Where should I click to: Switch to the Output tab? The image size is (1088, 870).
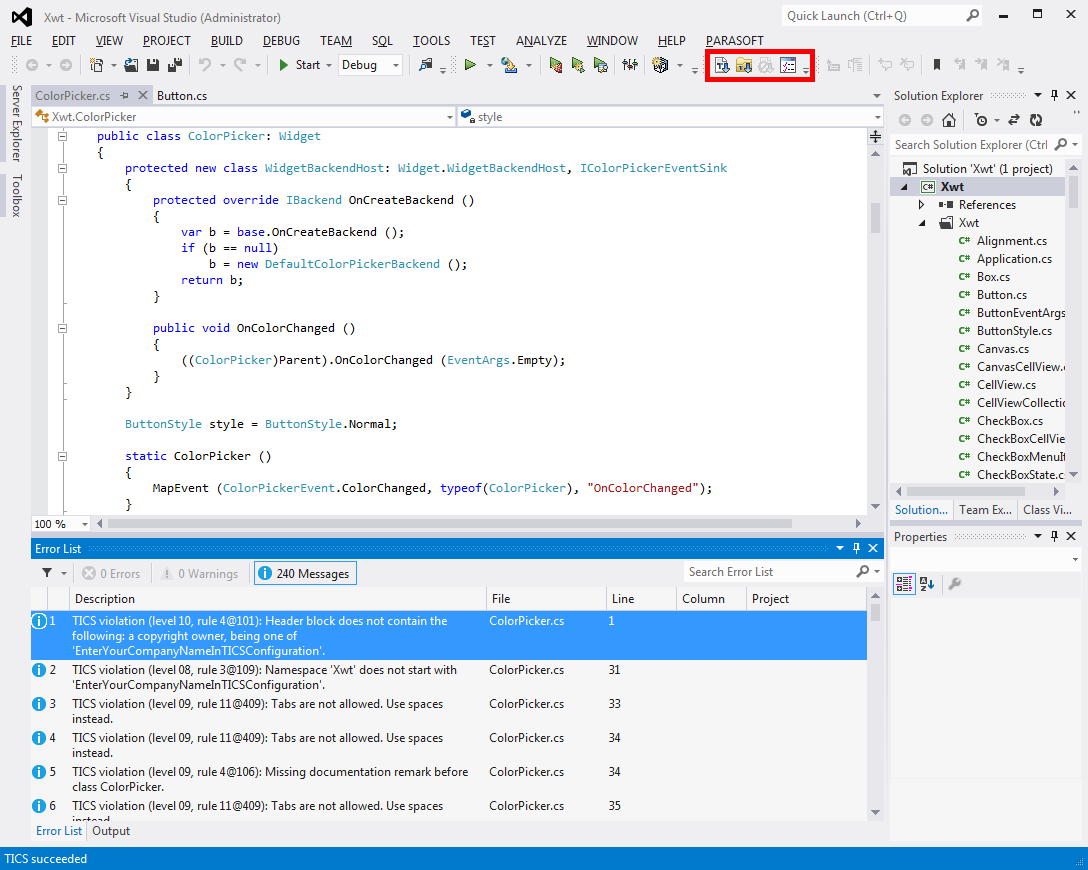111,831
